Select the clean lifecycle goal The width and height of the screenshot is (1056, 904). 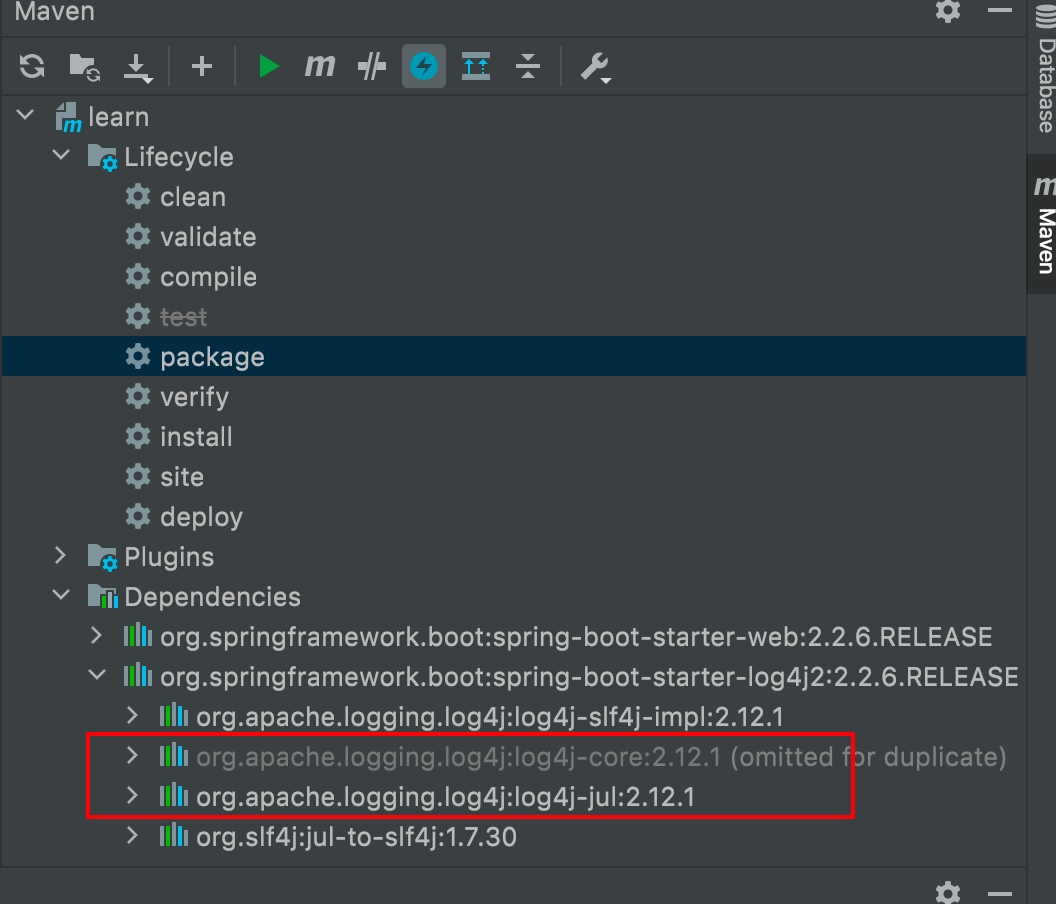point(192,196)
